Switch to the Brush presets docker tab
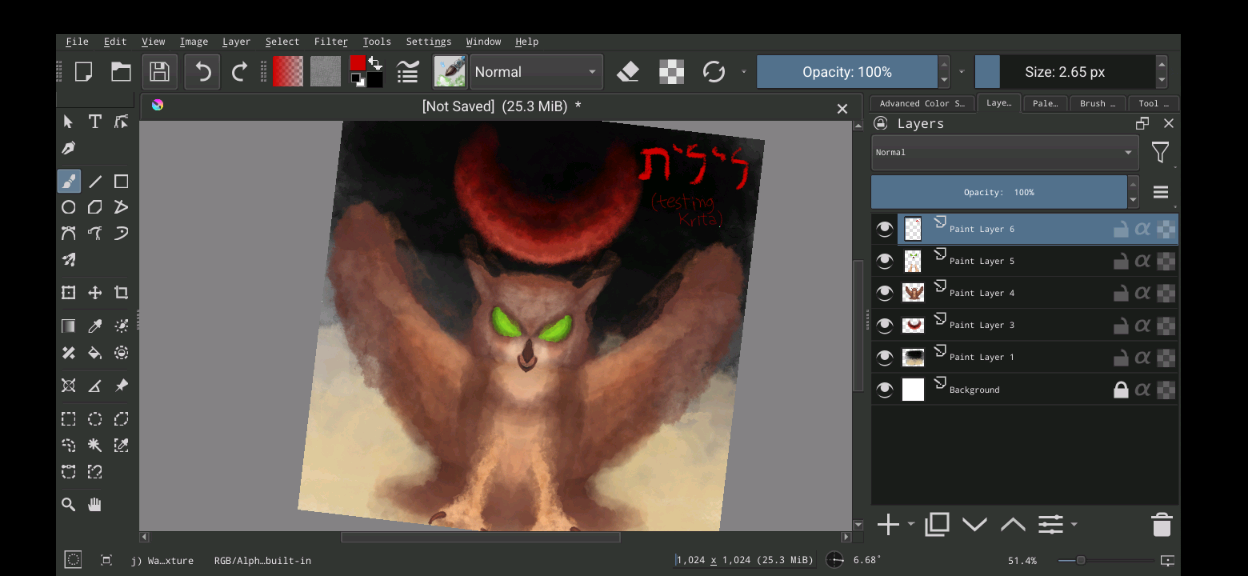This screenshot has width=1248, height=576. point(1097,103)
